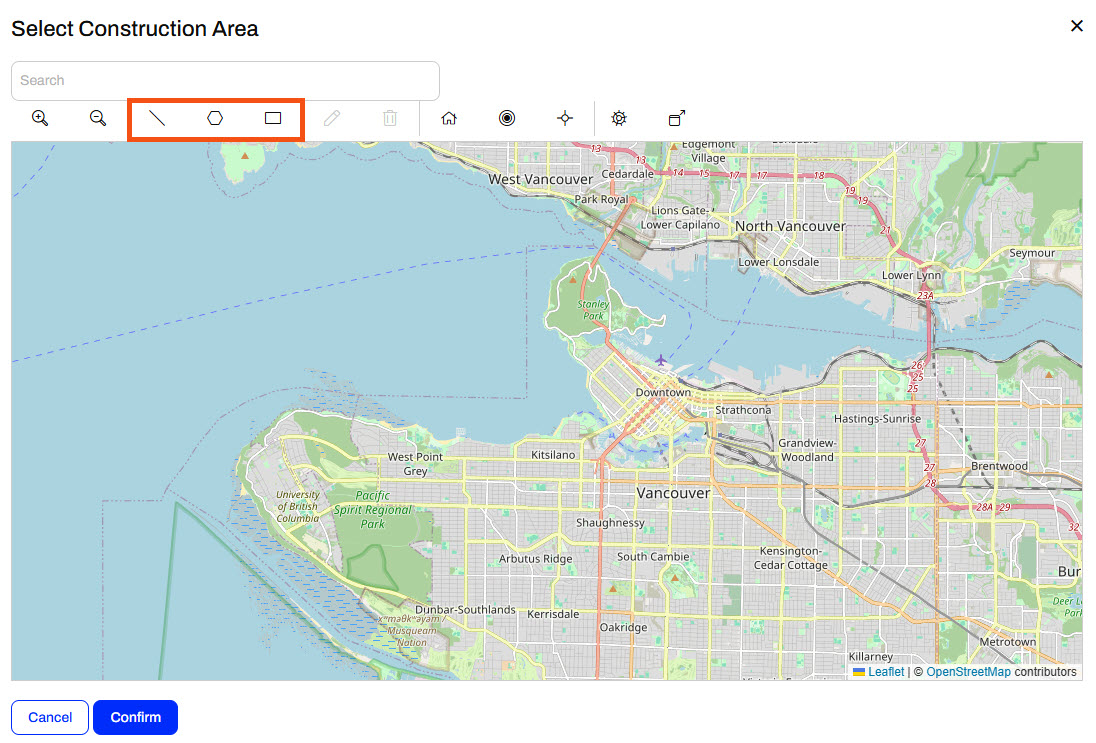Click the crosshair locate icon
1096x743 pixels.
pos(565,118)
